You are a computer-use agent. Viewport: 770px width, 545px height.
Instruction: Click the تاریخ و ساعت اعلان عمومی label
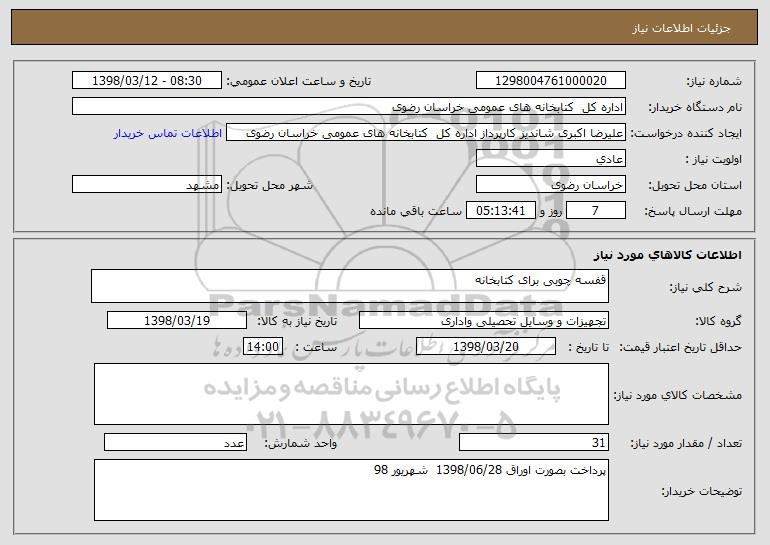coord(299,81)
